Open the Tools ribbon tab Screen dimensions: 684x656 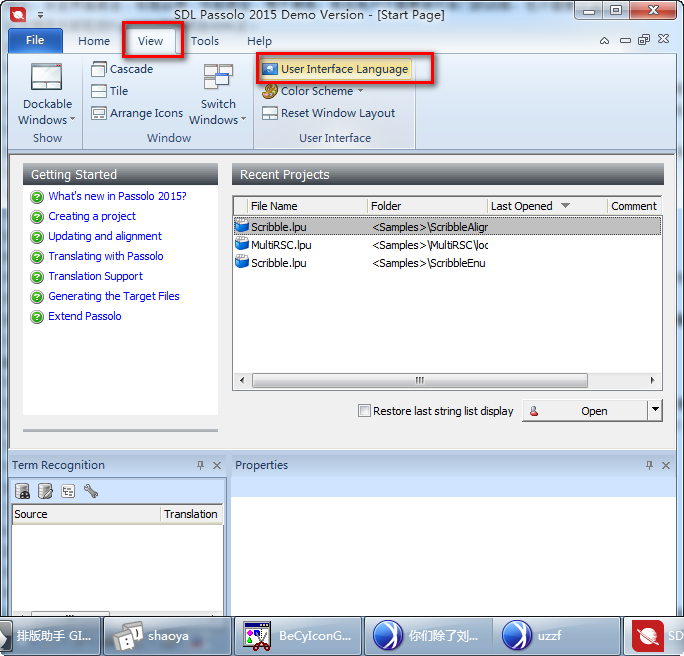[205, 41]
